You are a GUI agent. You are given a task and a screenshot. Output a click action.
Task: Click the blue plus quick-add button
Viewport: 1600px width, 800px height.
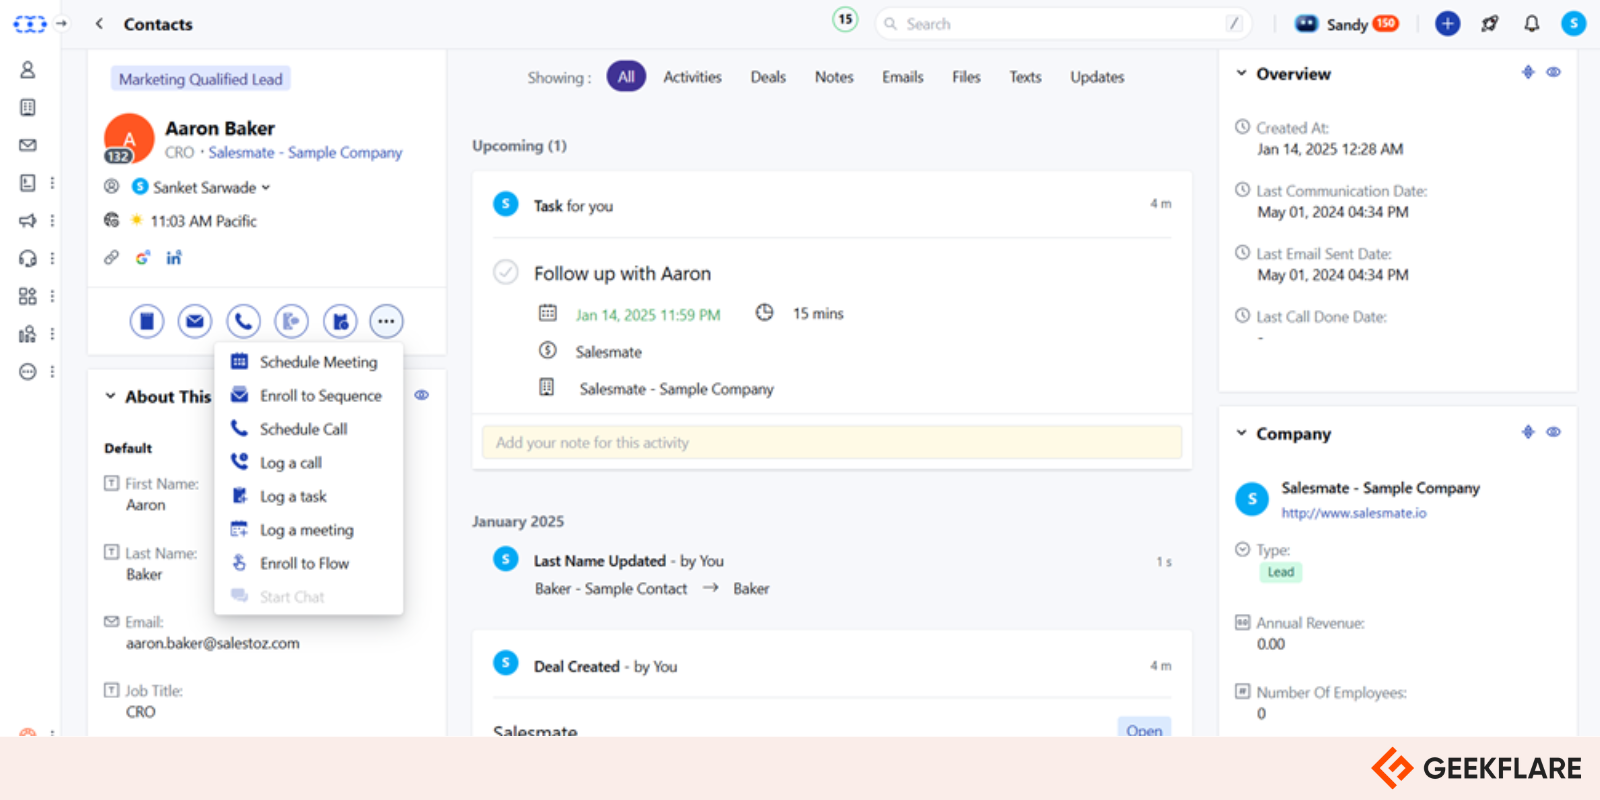pos(1447,23)
